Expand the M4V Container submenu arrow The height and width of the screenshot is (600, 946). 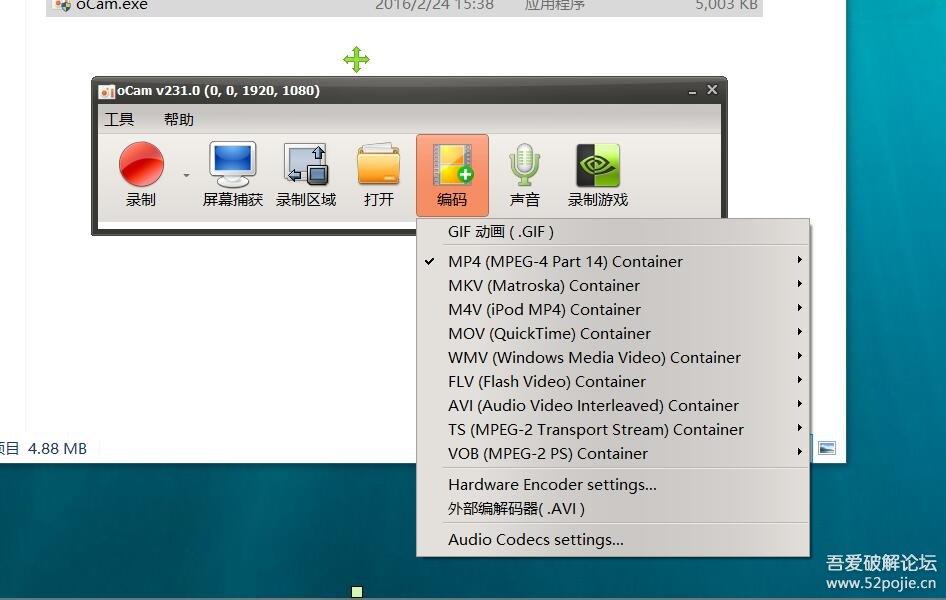[799, 308]
